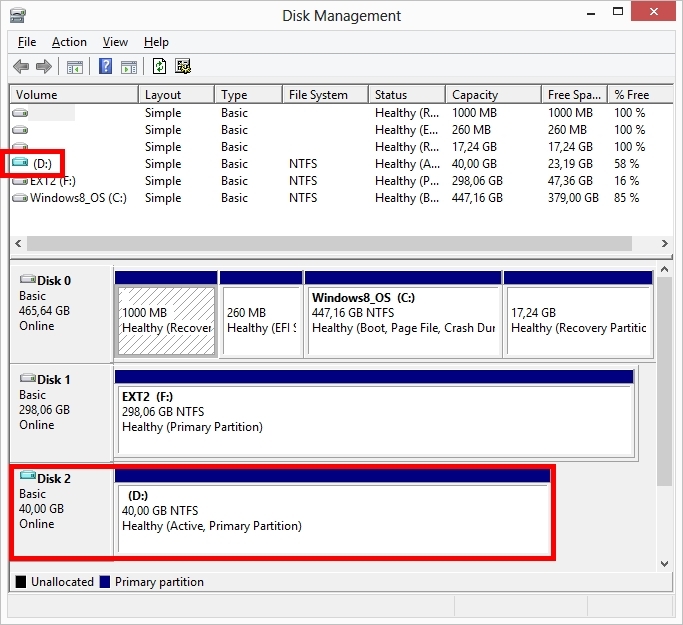Show or hide the console tree icon

(74, 67)
